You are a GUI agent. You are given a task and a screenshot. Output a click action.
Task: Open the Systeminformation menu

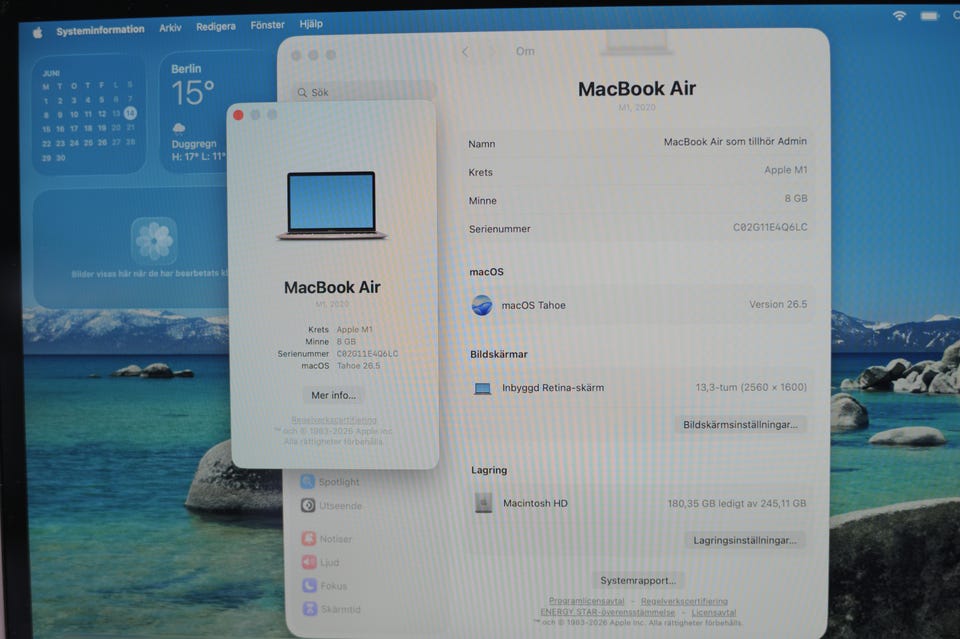tap(100, 30)
